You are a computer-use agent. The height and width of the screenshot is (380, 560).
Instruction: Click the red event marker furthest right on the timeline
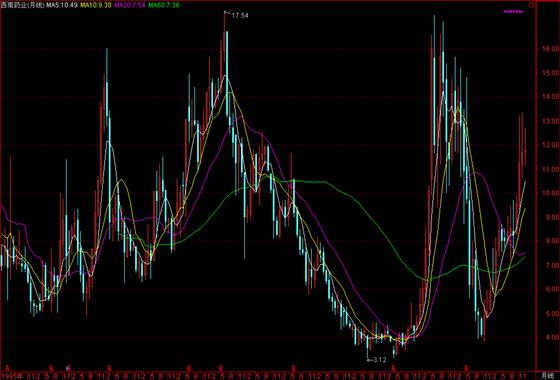click(x=466, y=368)
